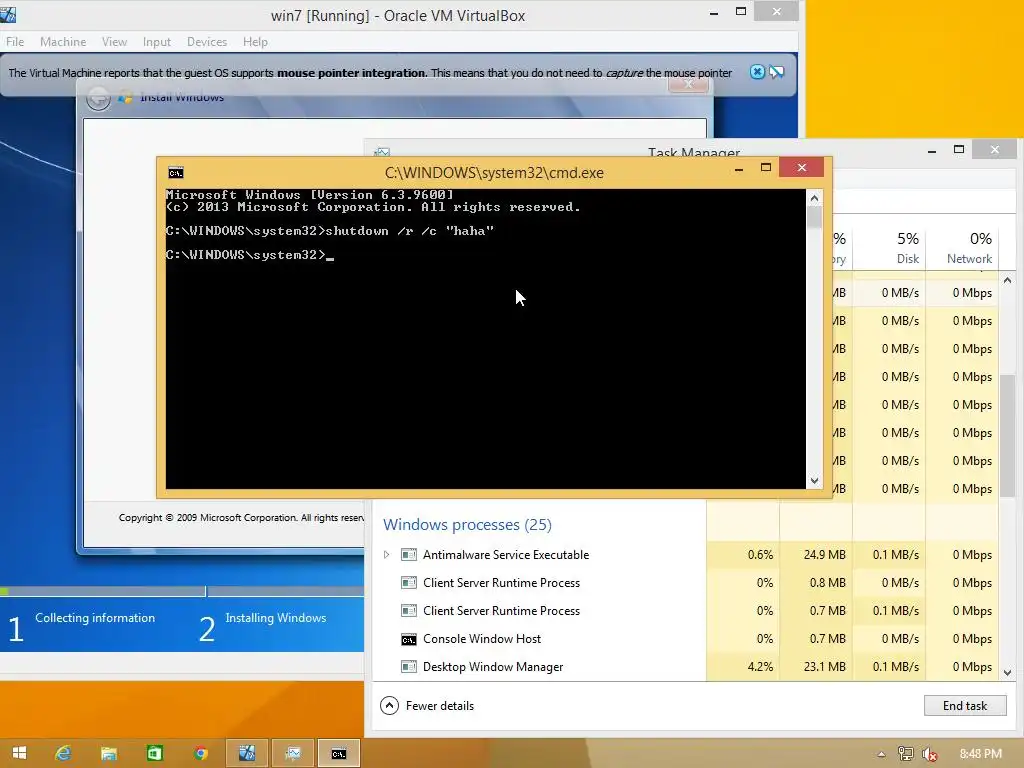
Task: Sort by the Disk column header
Action: coord(890,248)
